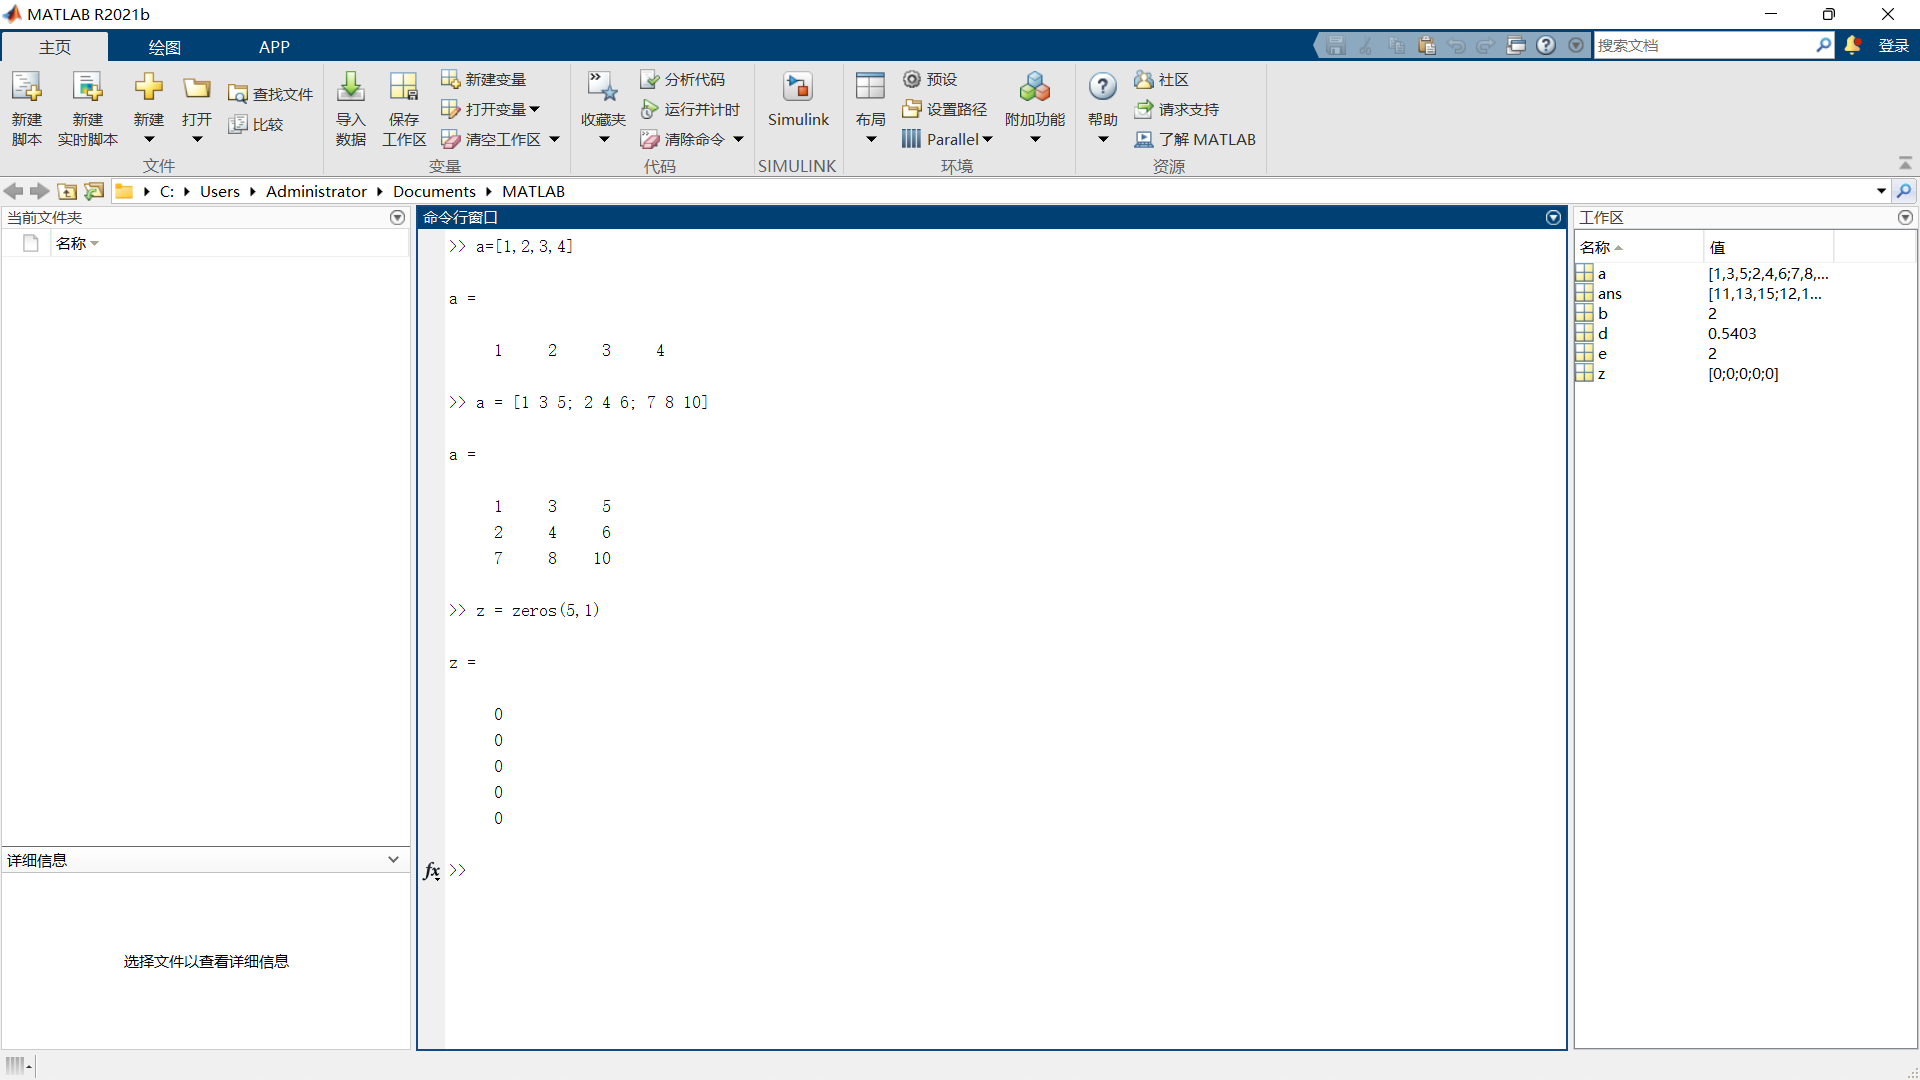Collapse the Details (详细信息) panel
Screen dimensions: 1920x1080
[x=393, y=859]
